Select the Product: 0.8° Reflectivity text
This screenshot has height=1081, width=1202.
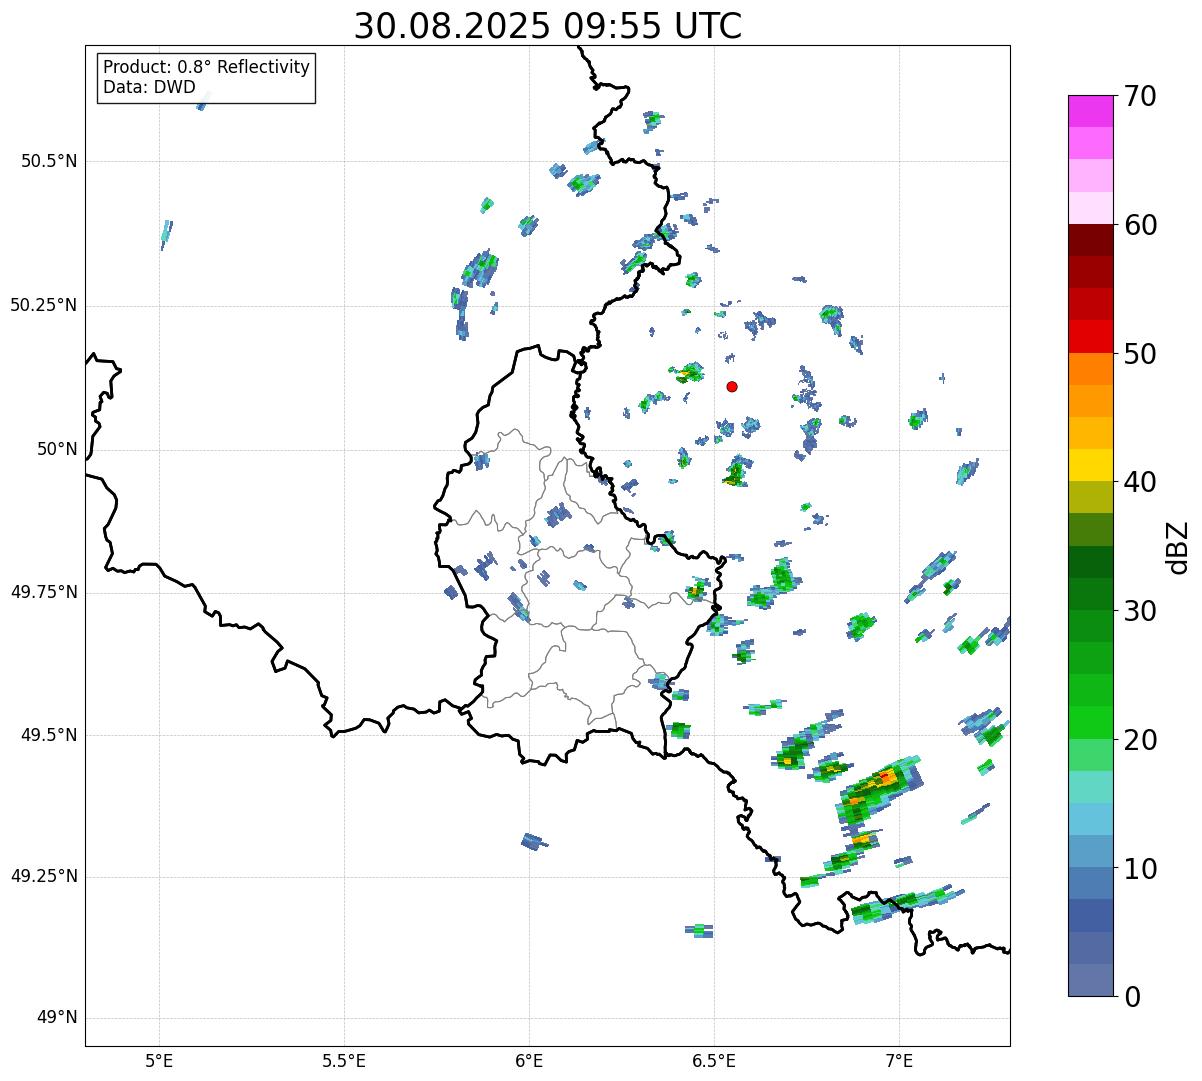click(x=206, y=67)
